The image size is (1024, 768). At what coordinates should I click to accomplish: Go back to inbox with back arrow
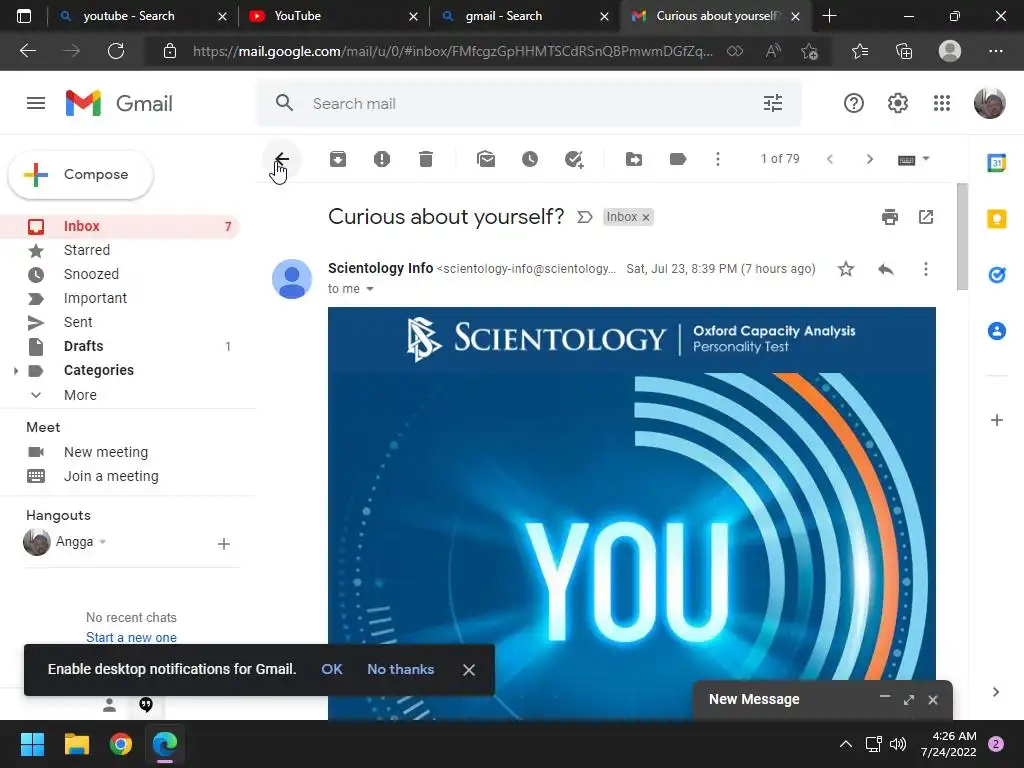coord(281,159)
